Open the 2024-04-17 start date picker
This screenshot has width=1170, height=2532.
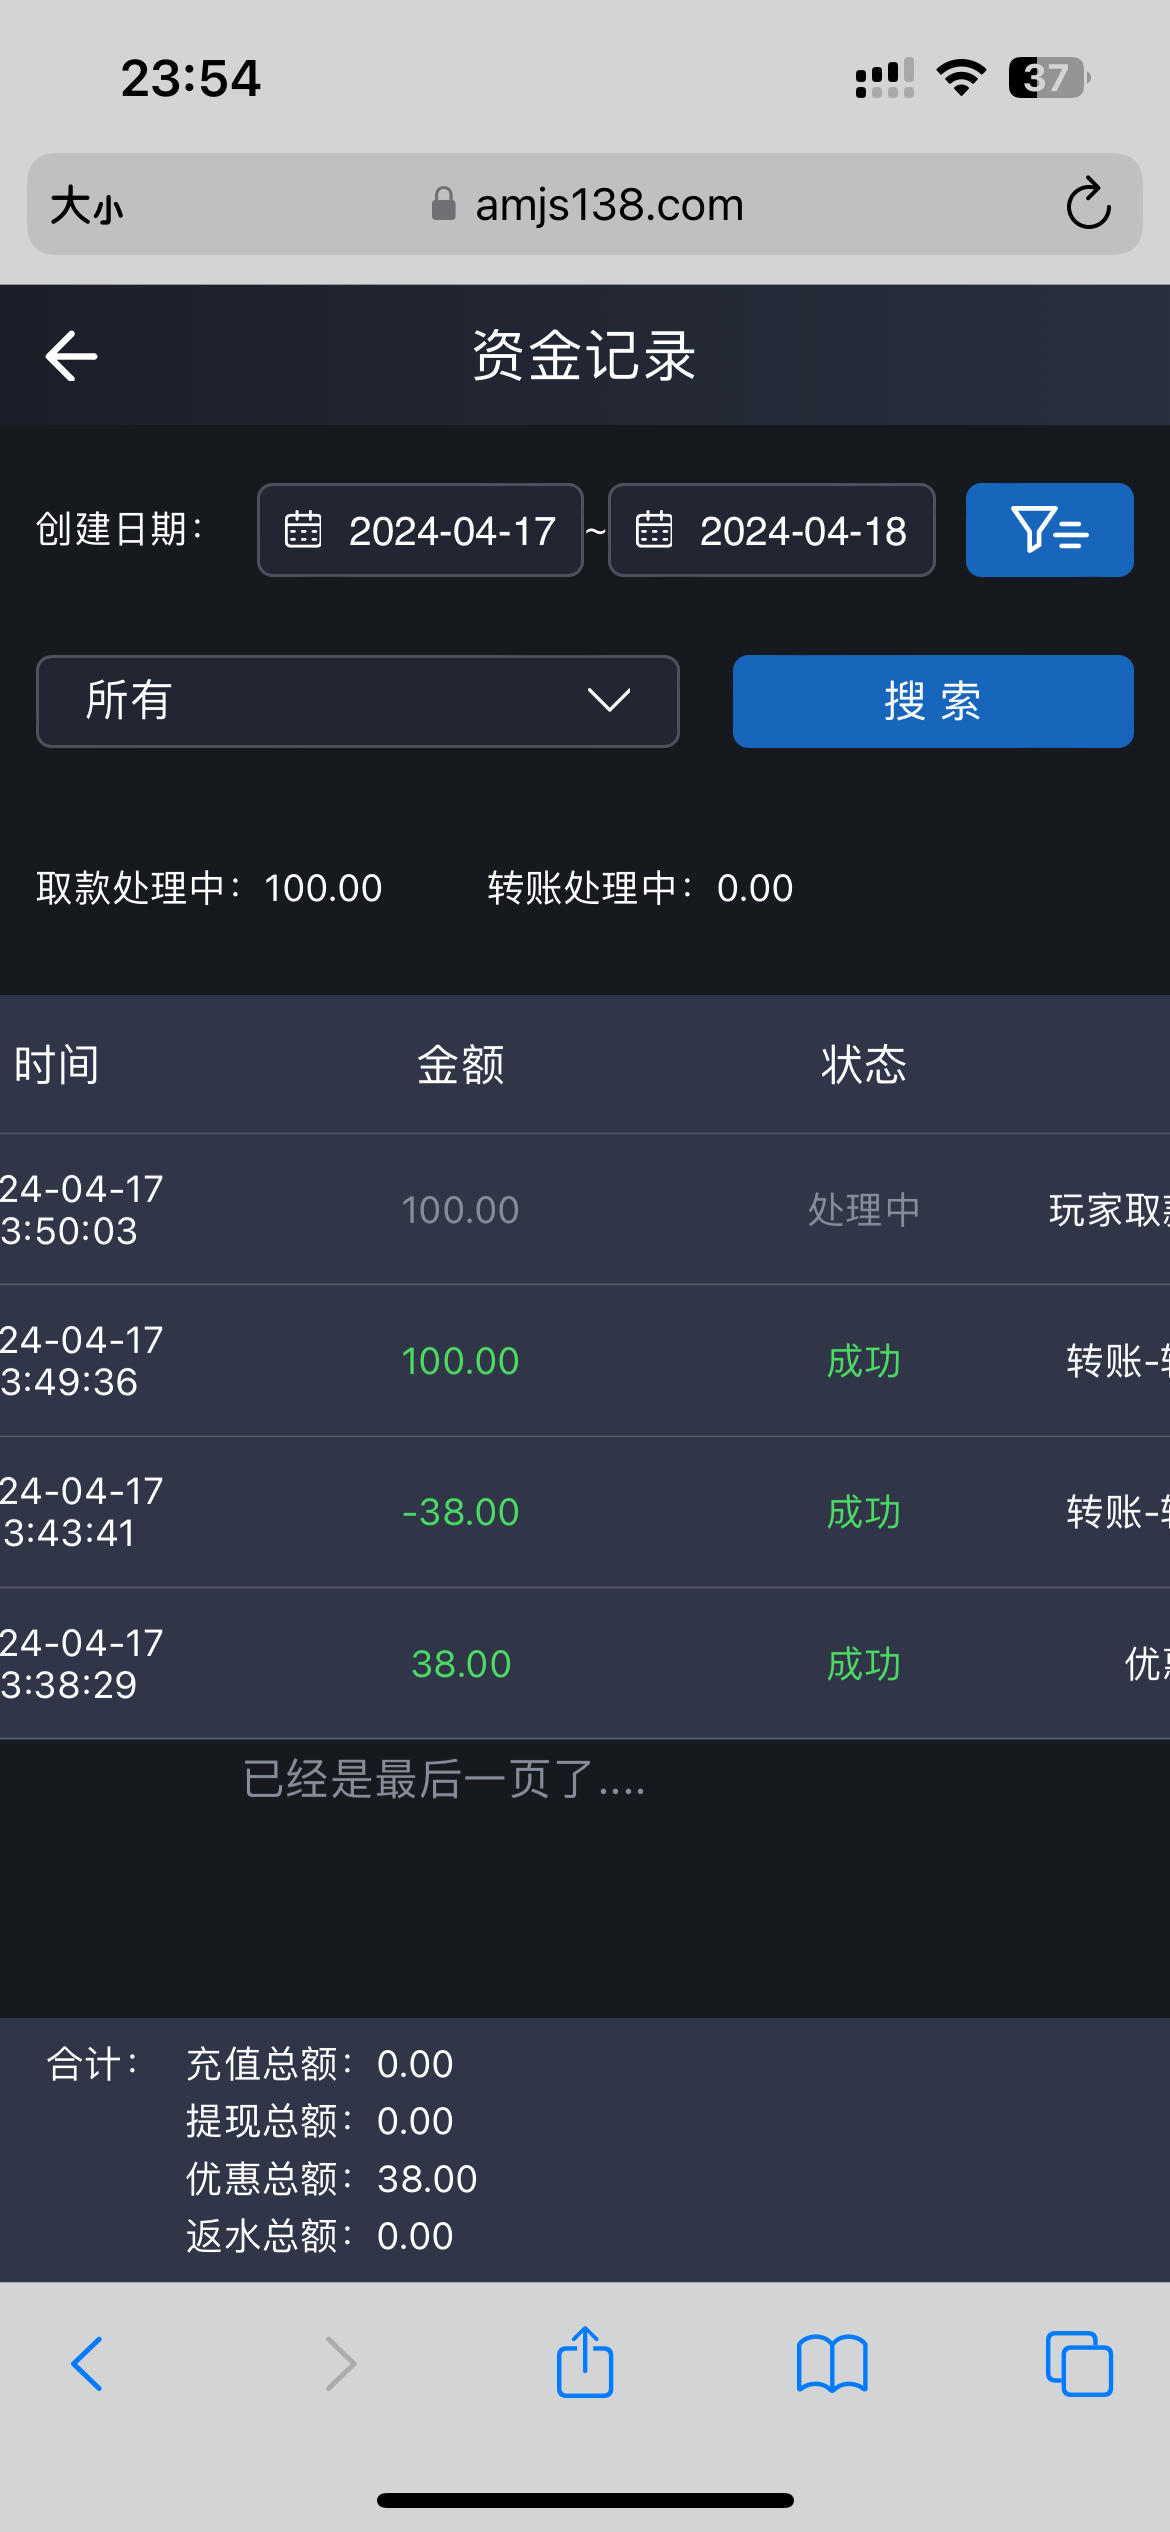[x=452, y=530]
